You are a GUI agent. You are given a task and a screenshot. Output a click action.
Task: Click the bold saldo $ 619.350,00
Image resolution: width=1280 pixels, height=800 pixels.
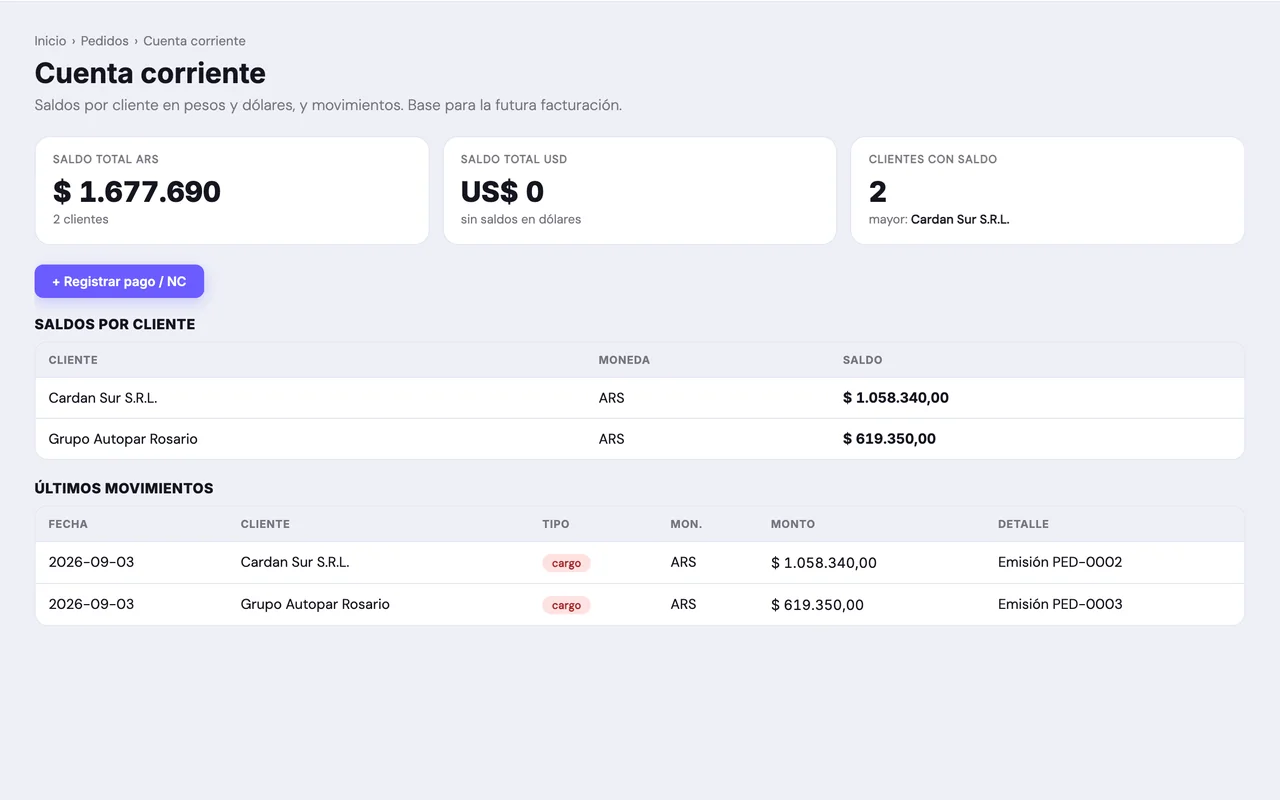pos(889,439)
